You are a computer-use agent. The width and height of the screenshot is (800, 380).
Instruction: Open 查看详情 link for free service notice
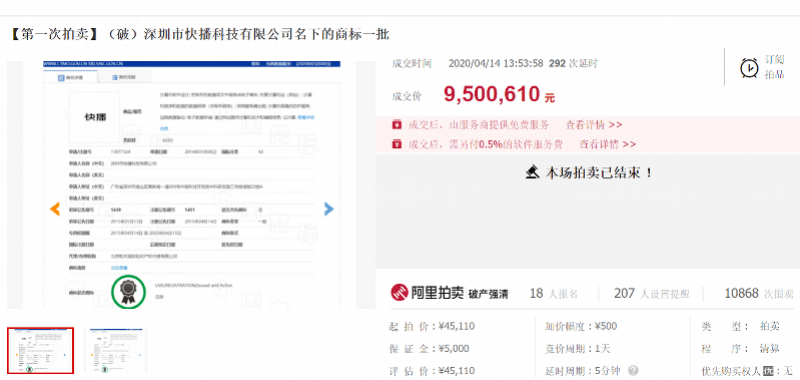click(x=594, y=125)
